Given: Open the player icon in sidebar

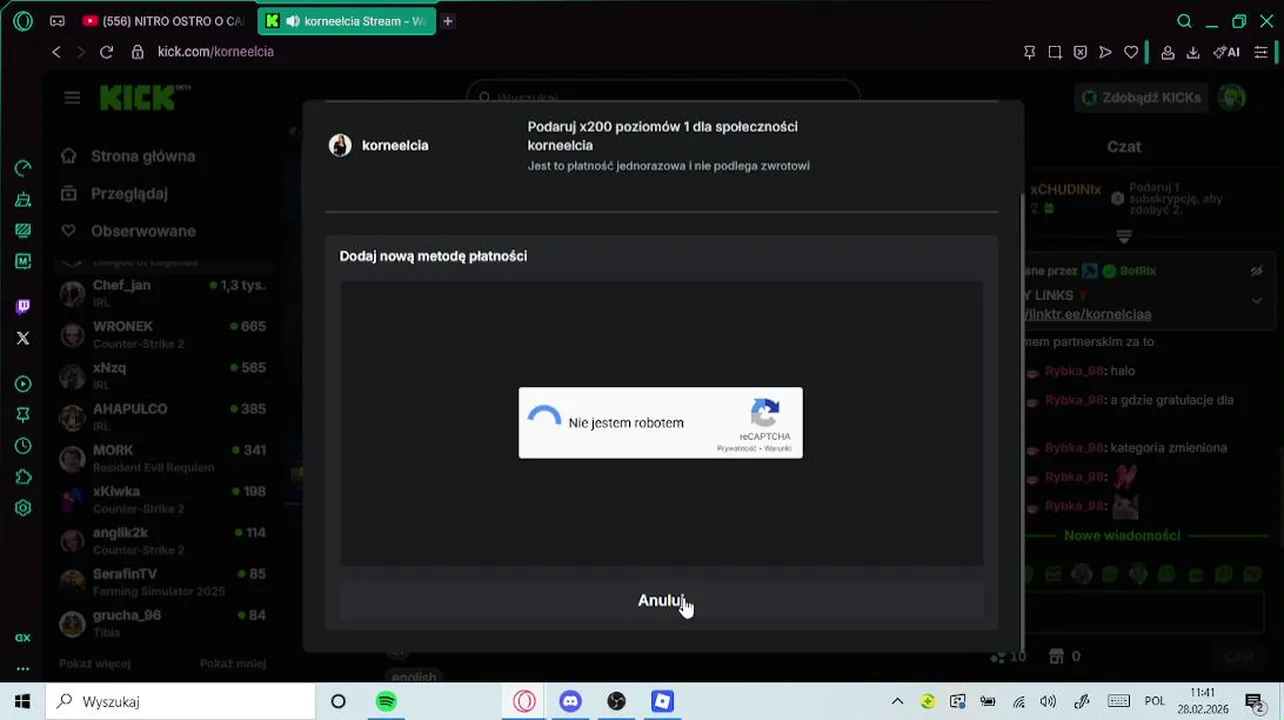Looking at the screenshot, I should [x=23, y=384].
